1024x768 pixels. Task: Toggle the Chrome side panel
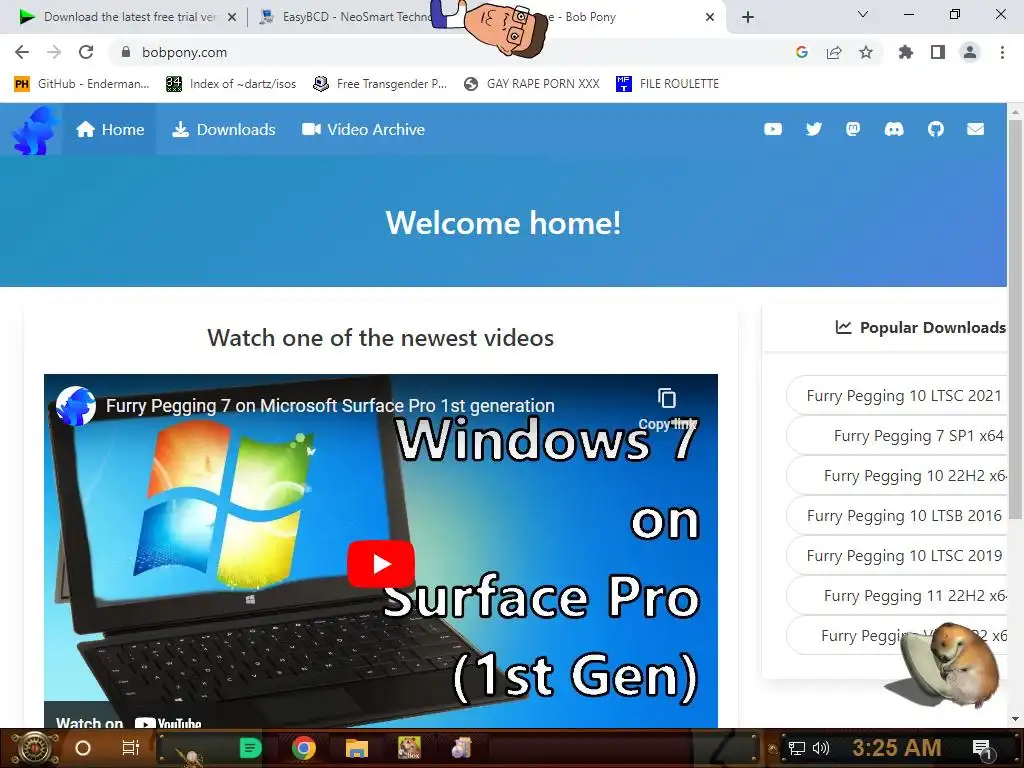(938, 52)
